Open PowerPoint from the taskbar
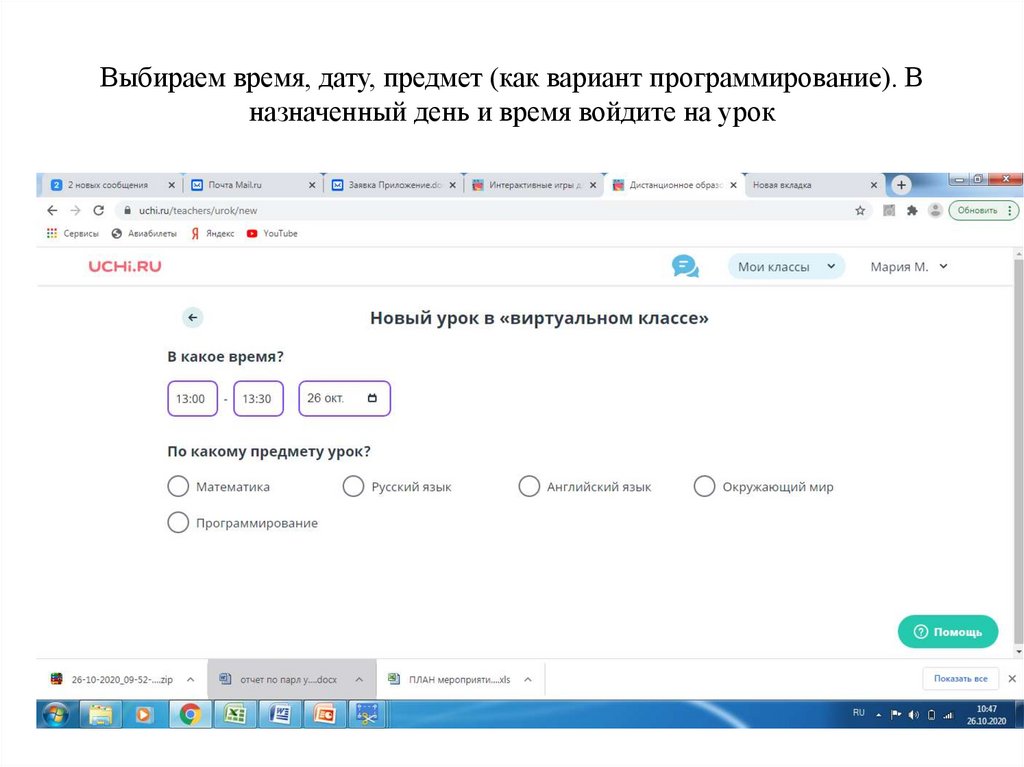The width and height of the screenshot is (1024, 767). tap(324, 715)
